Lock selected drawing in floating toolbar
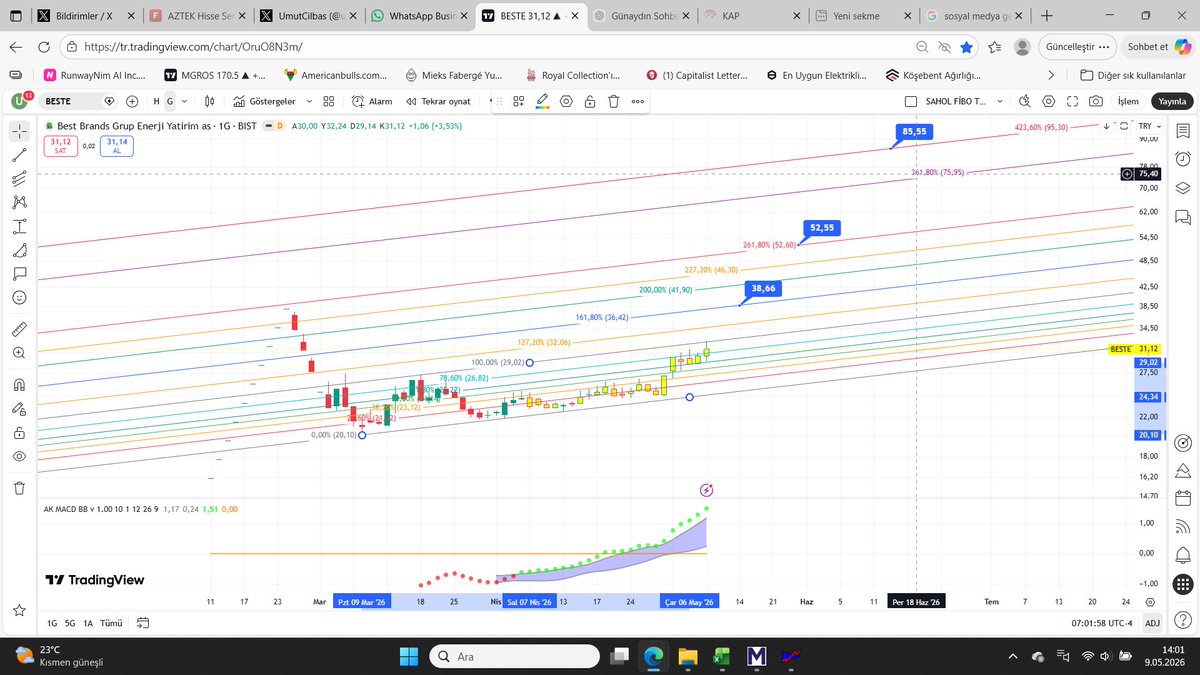Image resolution: width=1200 pixels, height=675 pixels. [x=590, y=101]
